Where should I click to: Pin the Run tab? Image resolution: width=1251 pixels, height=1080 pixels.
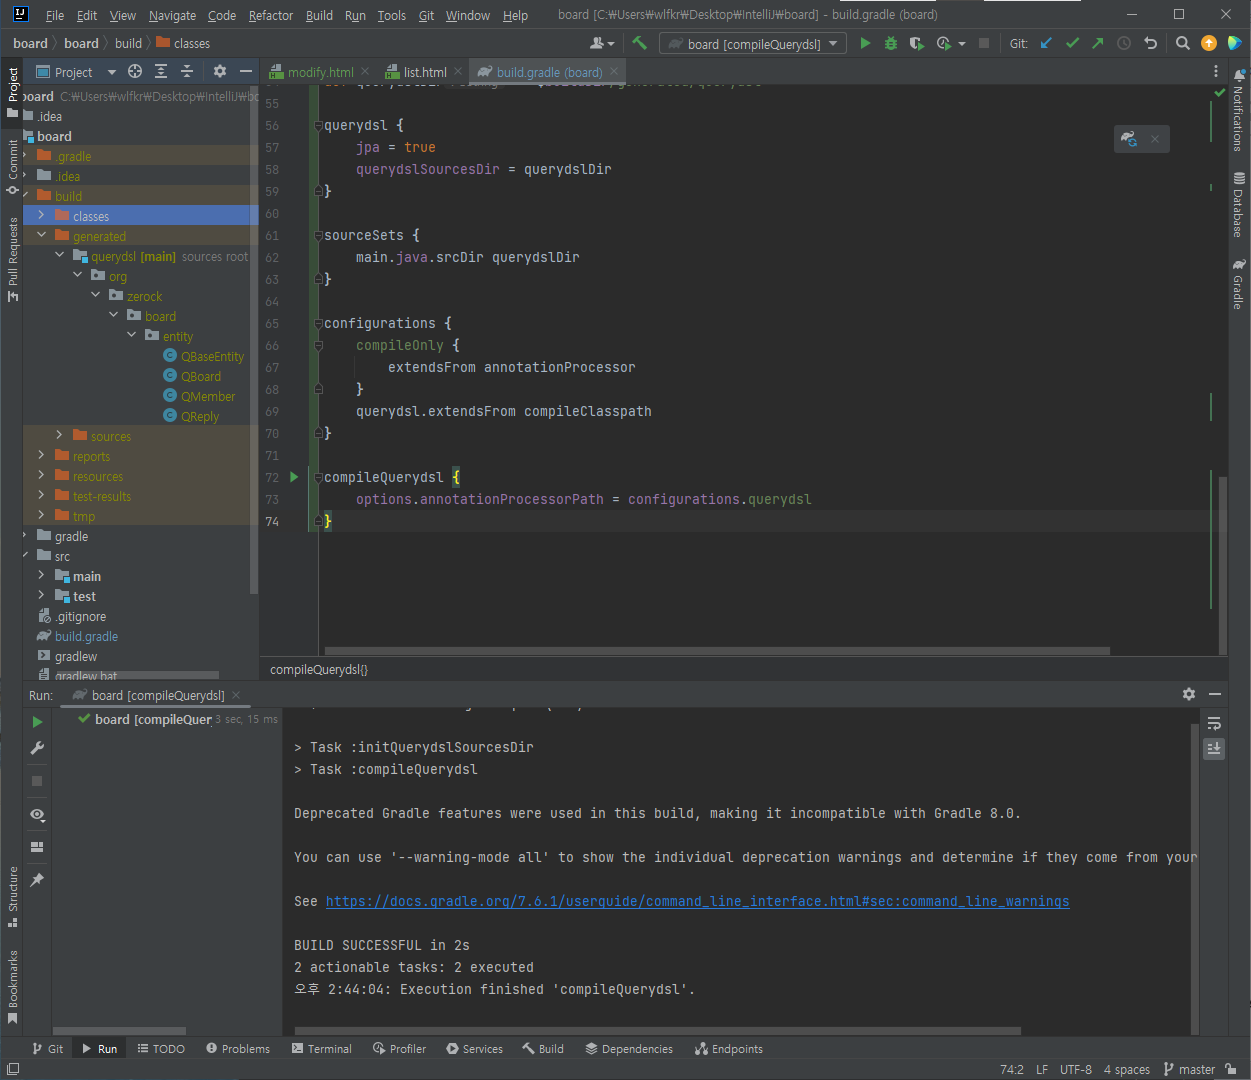coord(37,880)
